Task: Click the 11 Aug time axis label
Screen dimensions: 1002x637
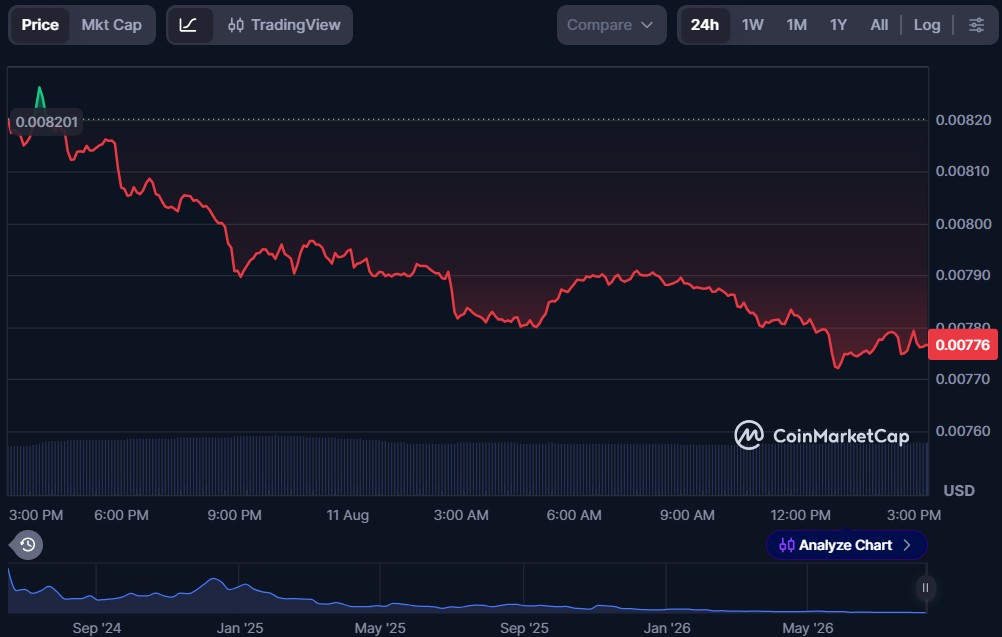Action: (x=348, y=515)
